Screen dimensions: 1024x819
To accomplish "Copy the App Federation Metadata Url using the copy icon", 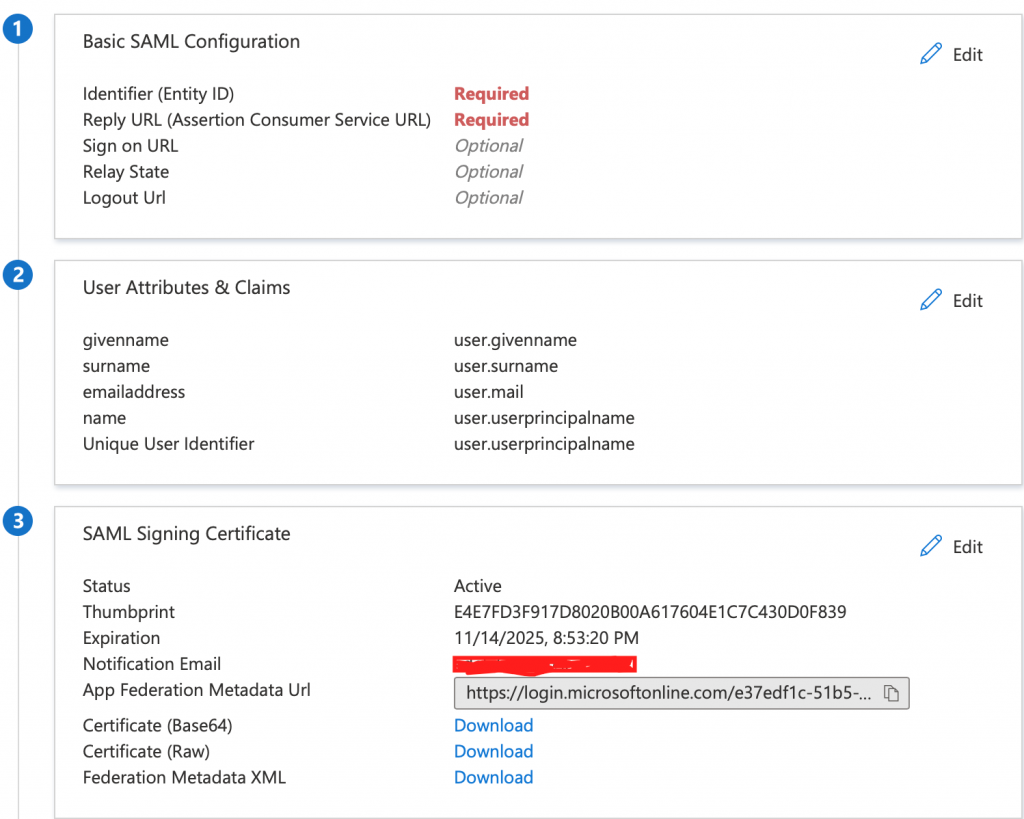I will [893, 692].
